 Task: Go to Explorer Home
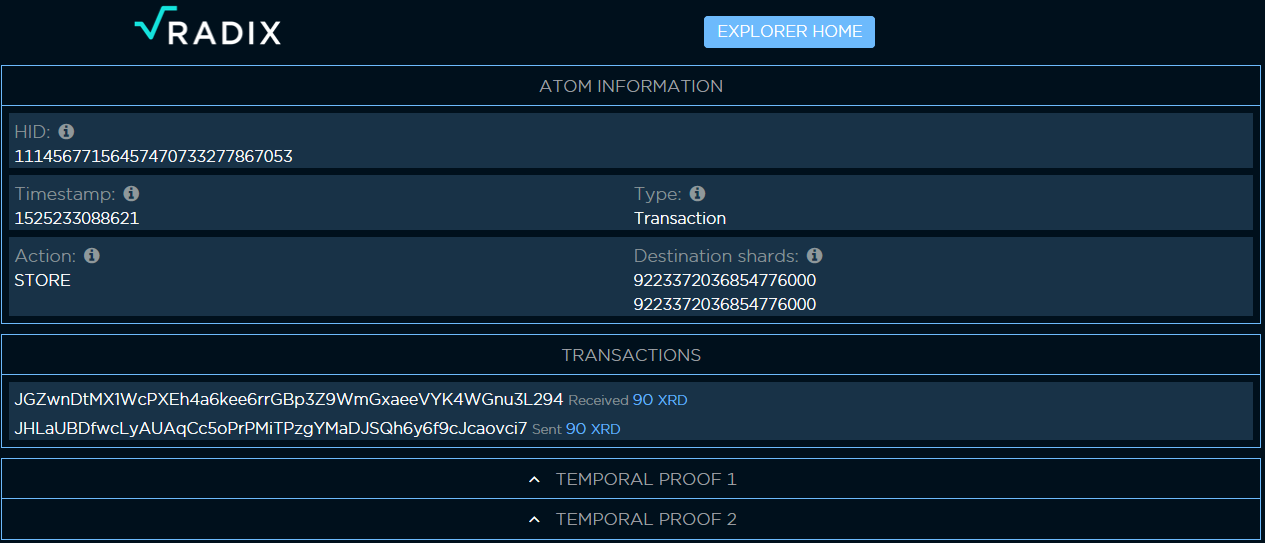click(789, 32)
